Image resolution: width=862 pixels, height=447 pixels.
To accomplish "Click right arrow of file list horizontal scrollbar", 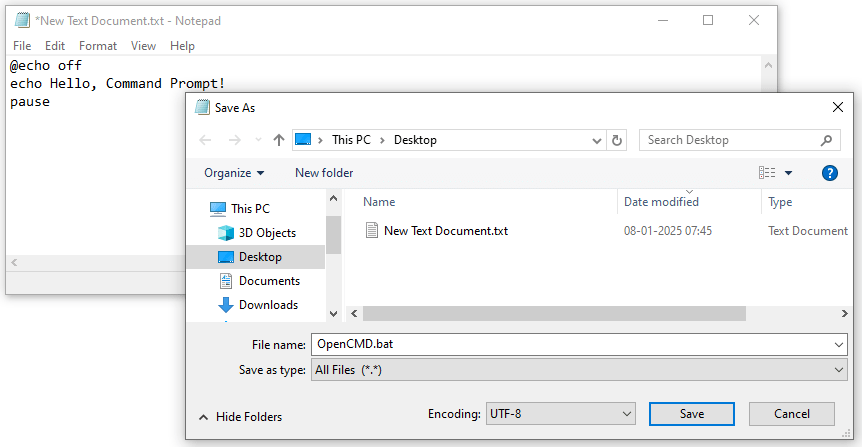I will [844, 313].
